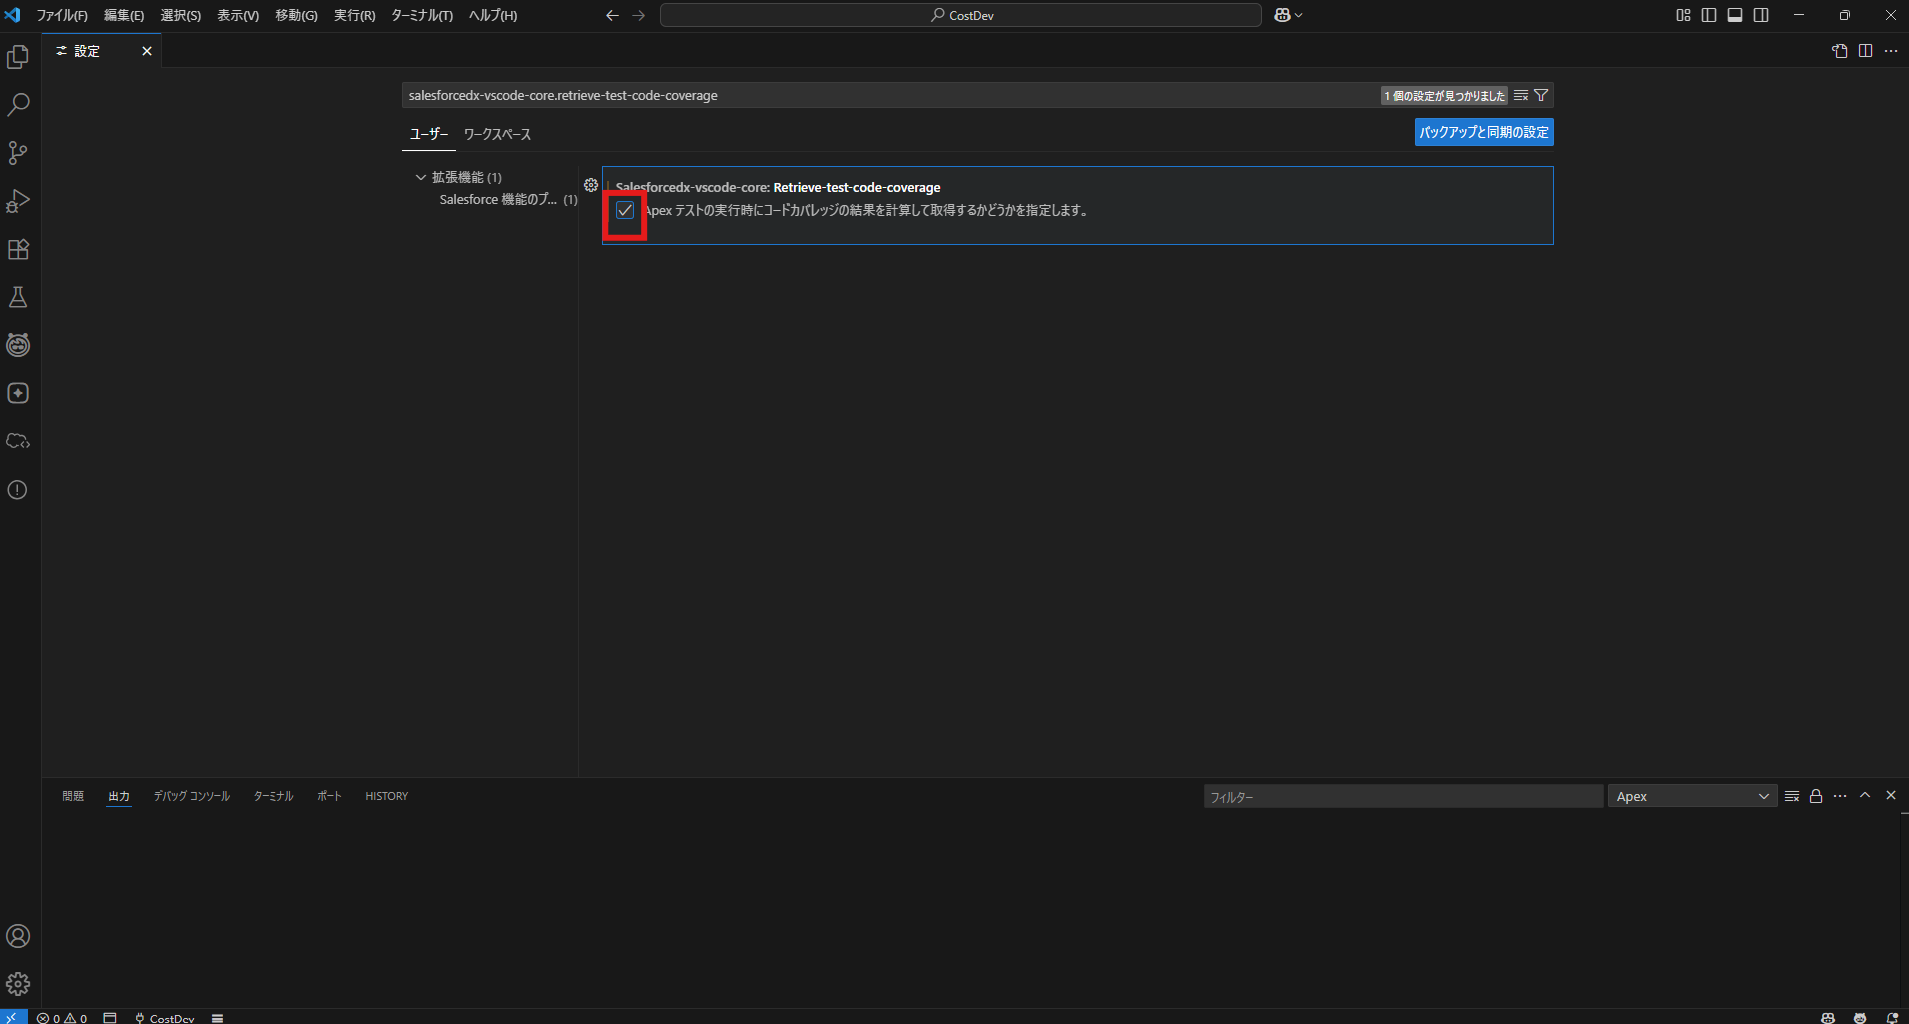This screenshot has width=1909, height=1024.
Task: Switch to the ワークスペース settings tab
Action: coord(497,134)
